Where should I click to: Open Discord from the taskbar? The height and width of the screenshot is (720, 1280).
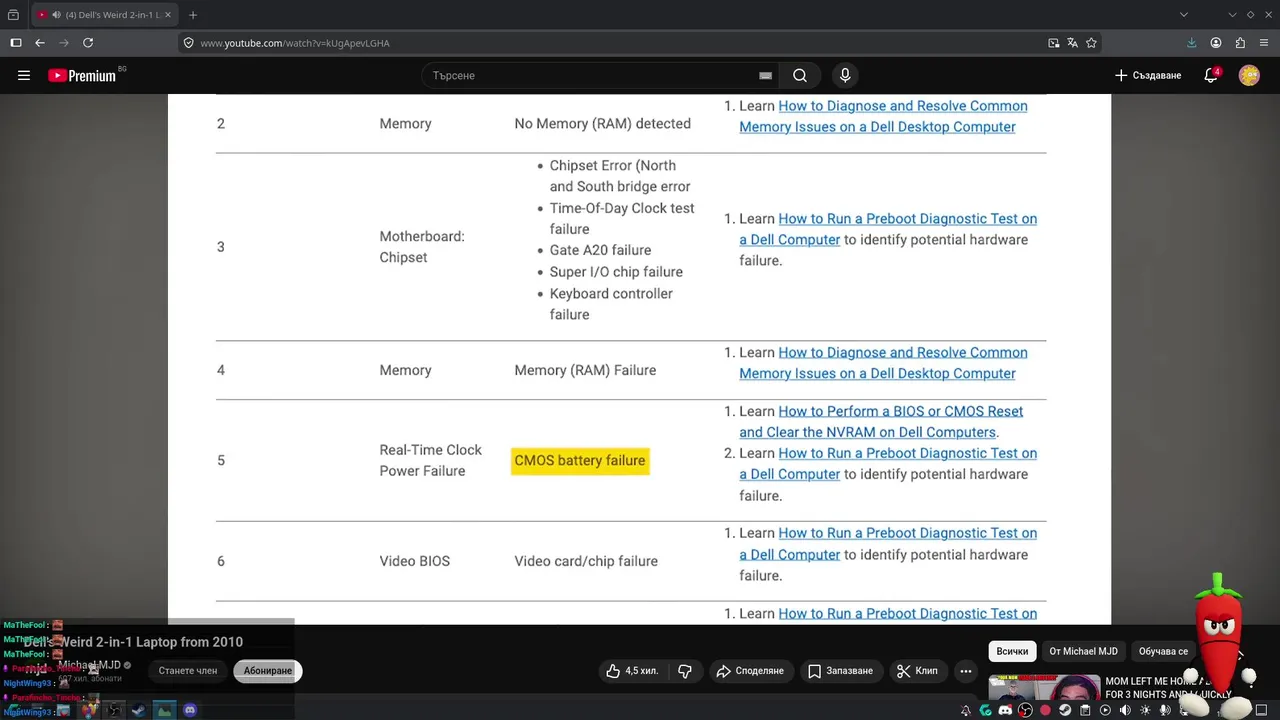click(x=1005, y=711)
